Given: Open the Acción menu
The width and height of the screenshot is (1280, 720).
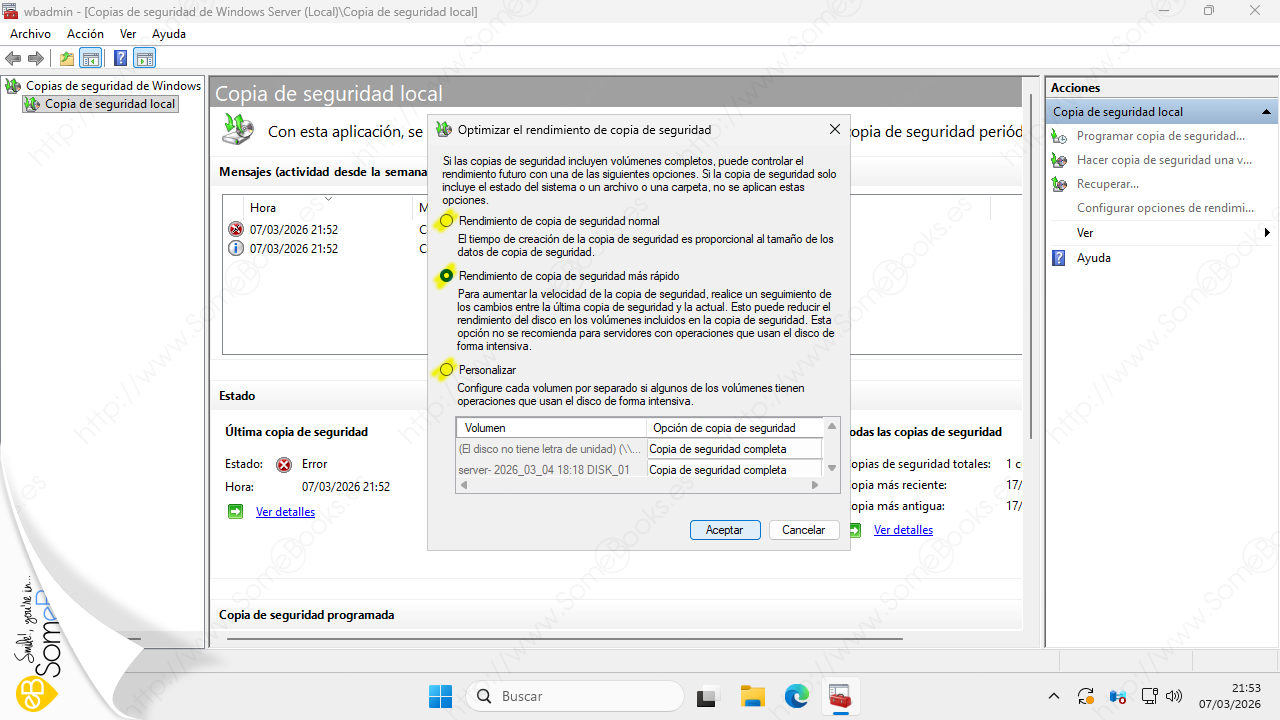Looking at the screenshot, I should 85,34.
